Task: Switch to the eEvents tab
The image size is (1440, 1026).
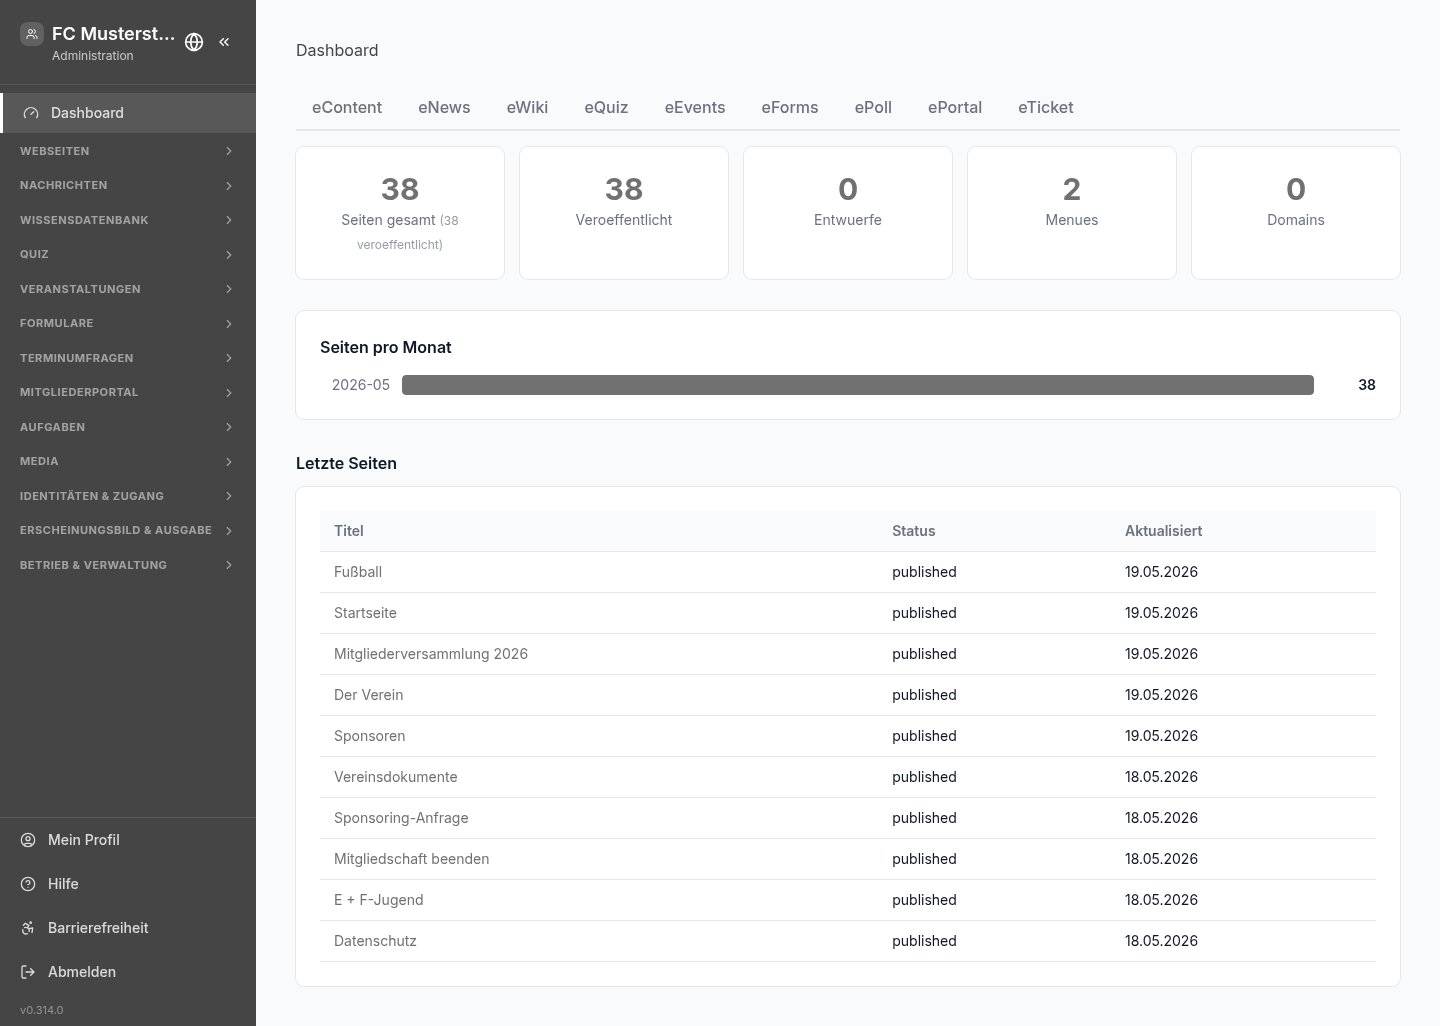Action: point(695,107)
